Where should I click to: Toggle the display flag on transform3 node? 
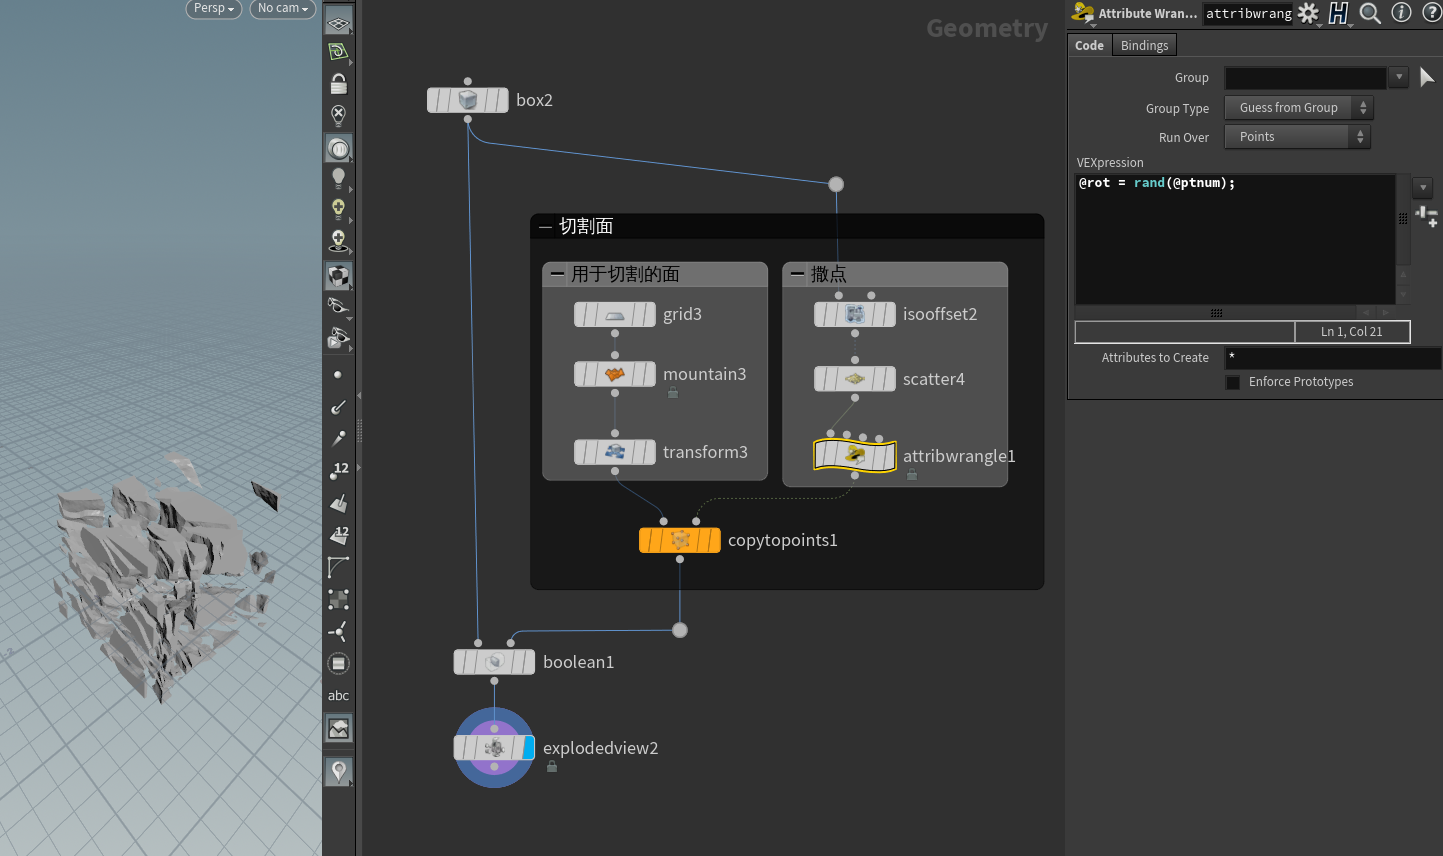[x=648, y=452]
